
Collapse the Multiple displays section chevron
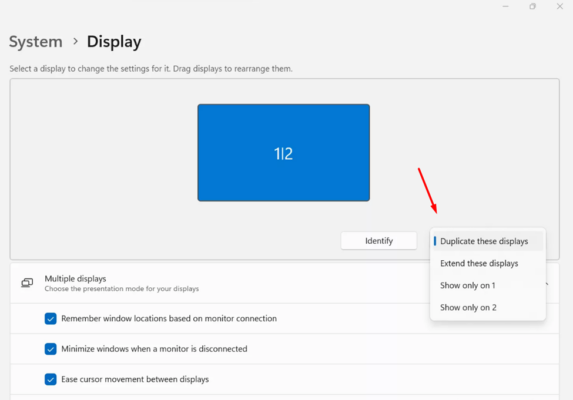547,283
